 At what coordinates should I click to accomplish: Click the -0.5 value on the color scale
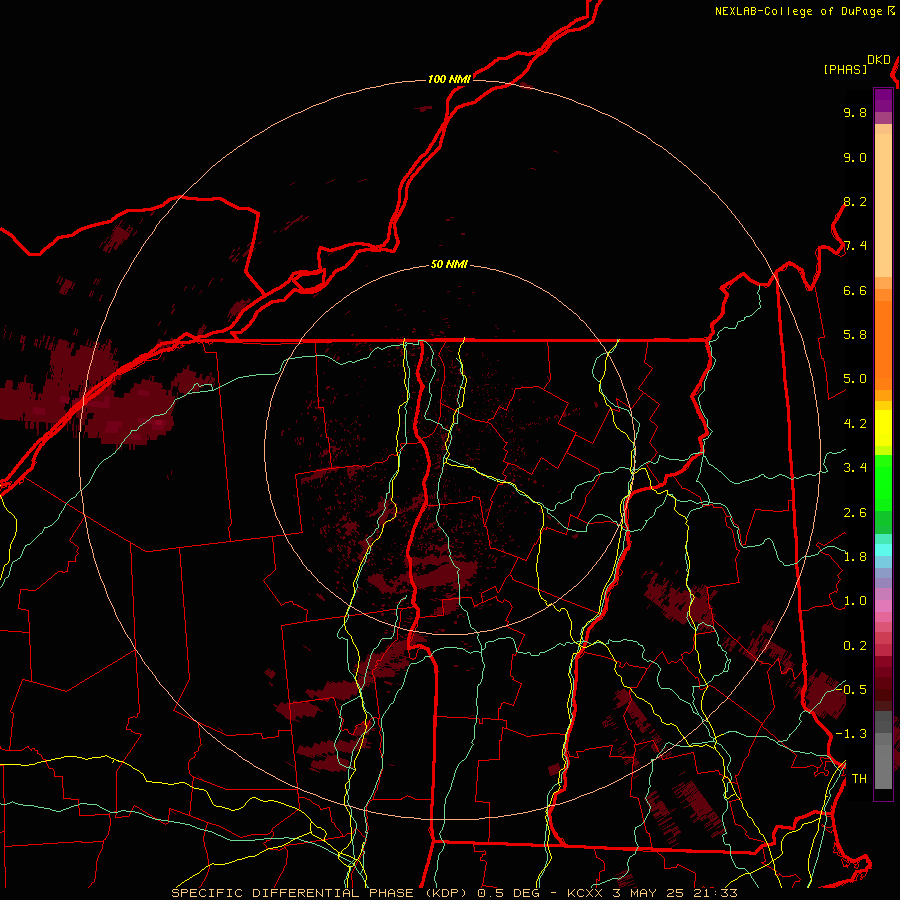click(x=852, y=690)
